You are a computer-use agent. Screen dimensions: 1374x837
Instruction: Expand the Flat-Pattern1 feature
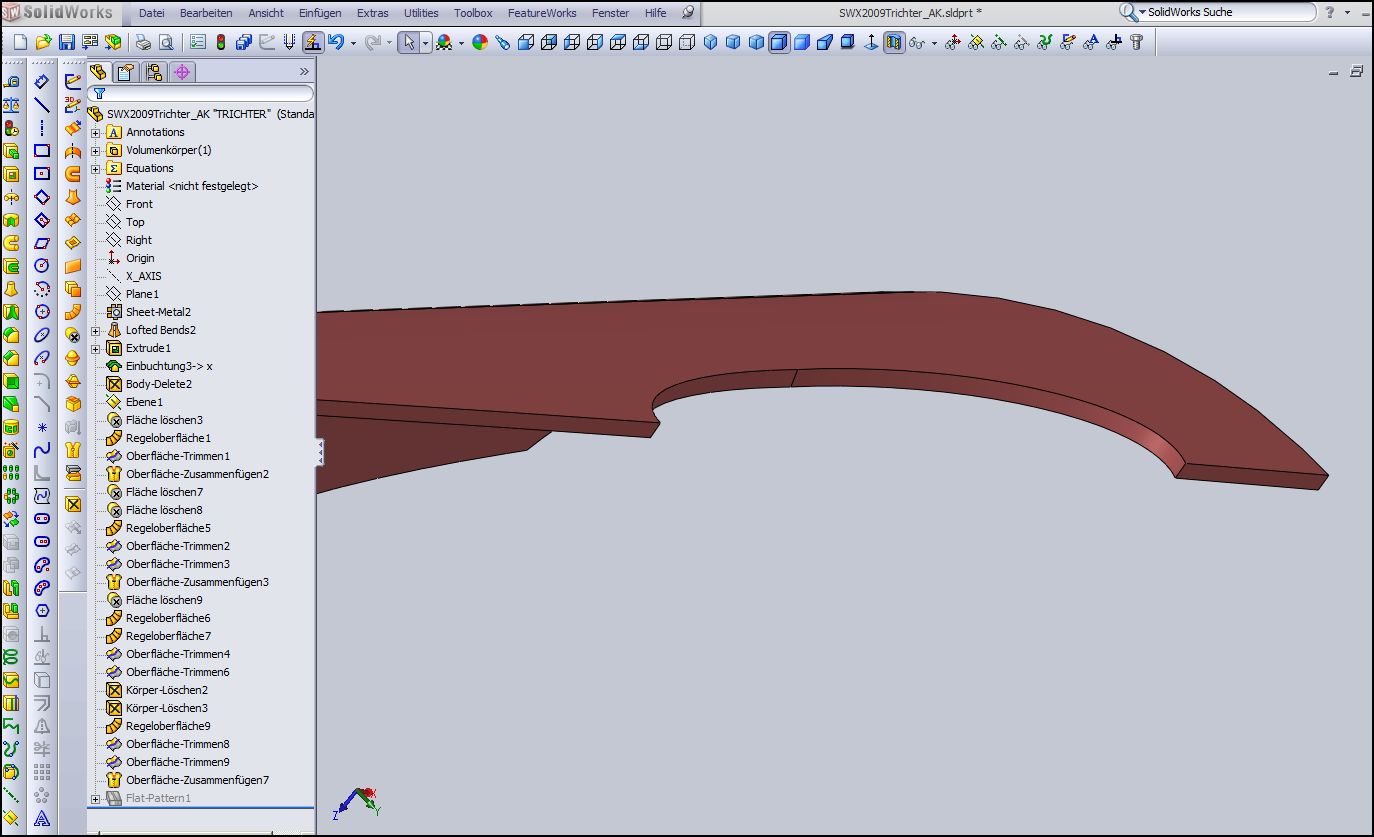(x=96, y=798)
